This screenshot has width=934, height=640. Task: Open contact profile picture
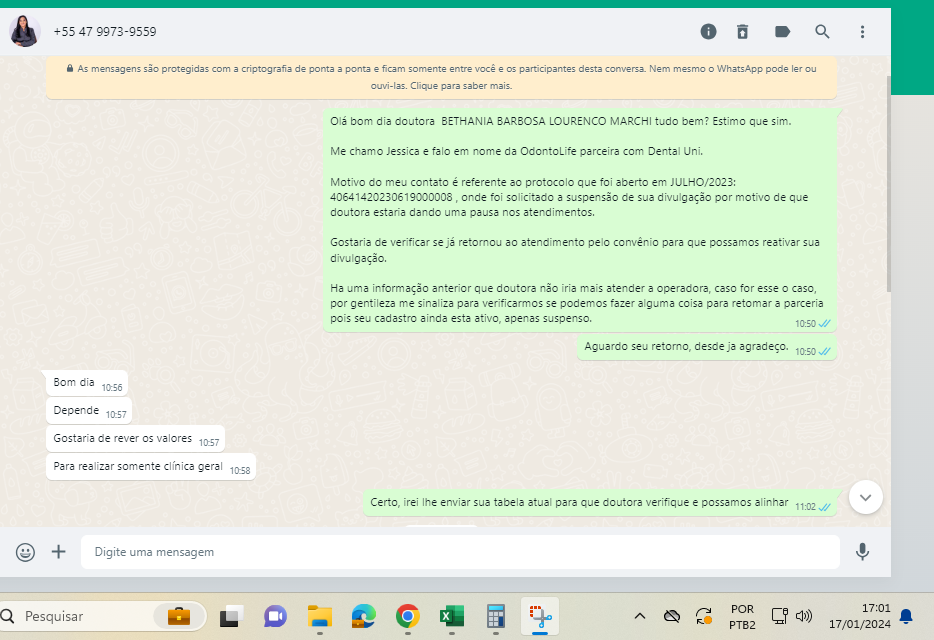(25, 32)
